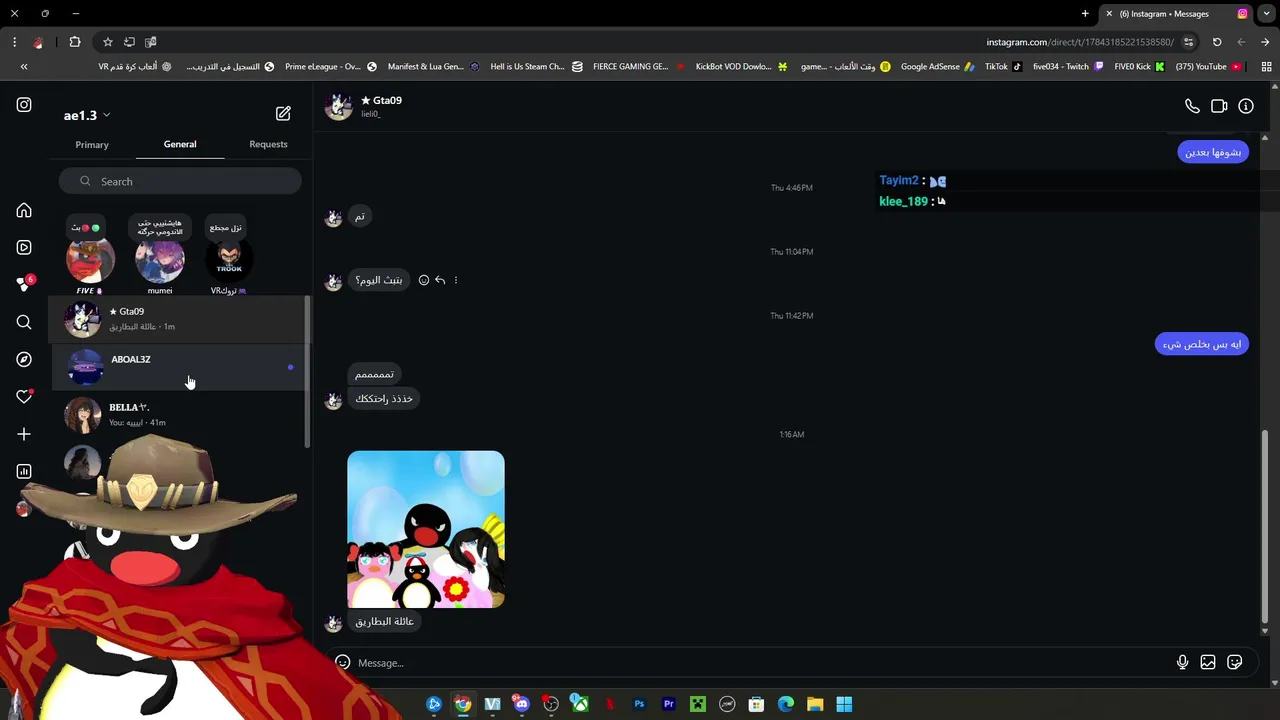
Task: Open Premiere Pro from the taskbar
Action: click(x=669, y=704)
